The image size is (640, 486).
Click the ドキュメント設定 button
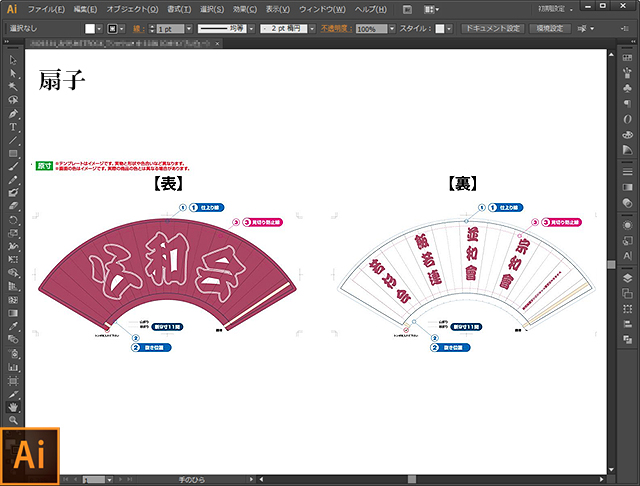coord(493,29)
